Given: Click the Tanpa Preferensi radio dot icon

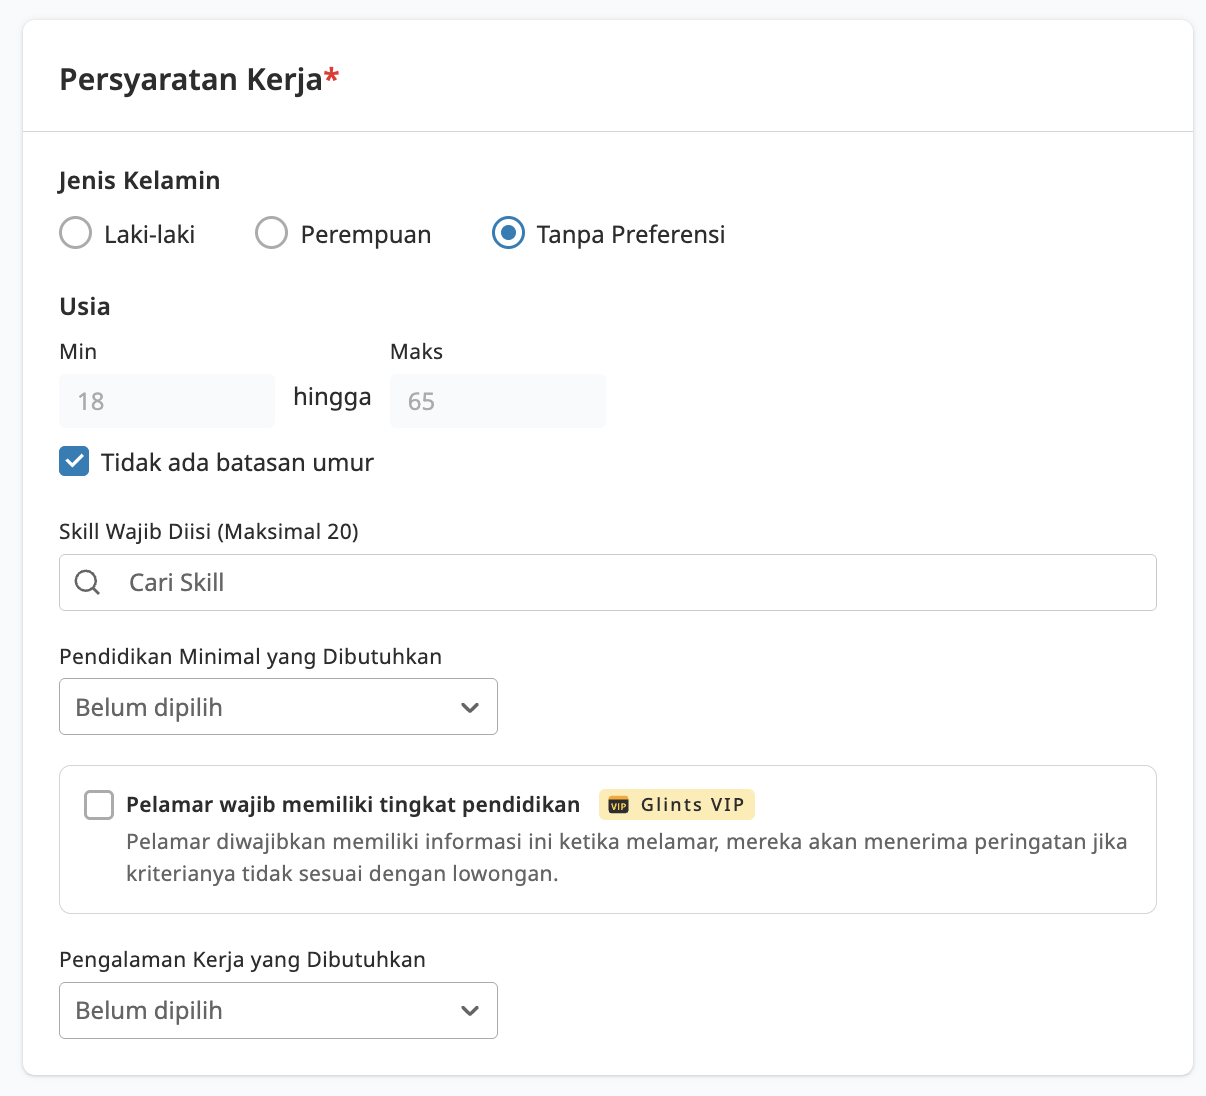Looking at the screenshot, I should (508, 232).
